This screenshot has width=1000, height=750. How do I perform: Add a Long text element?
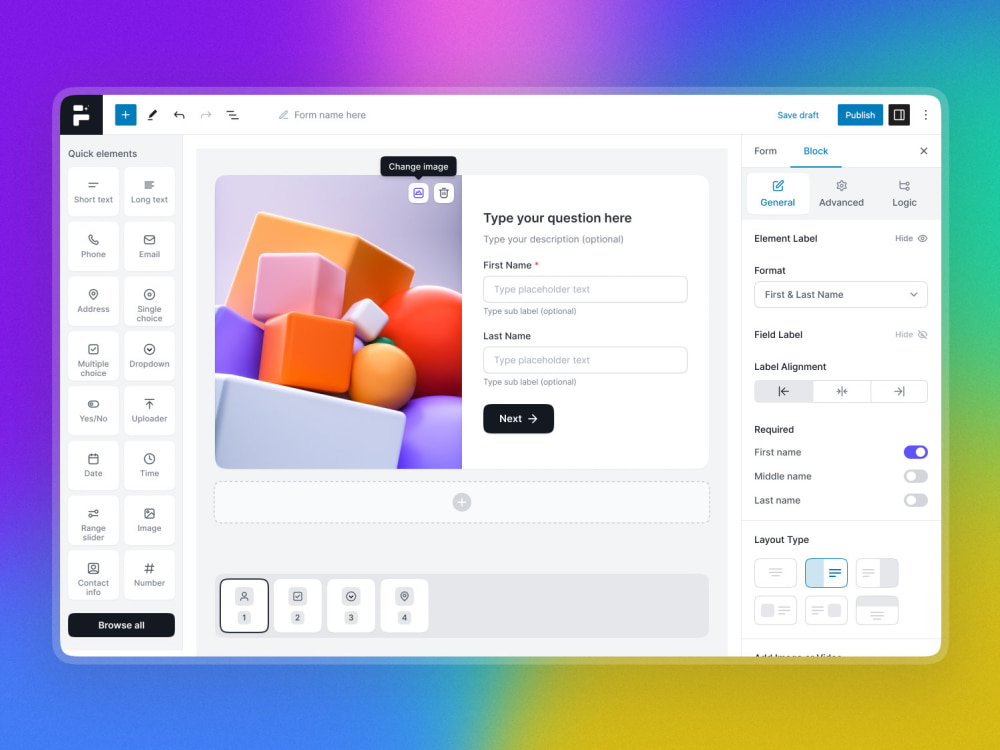149,191
